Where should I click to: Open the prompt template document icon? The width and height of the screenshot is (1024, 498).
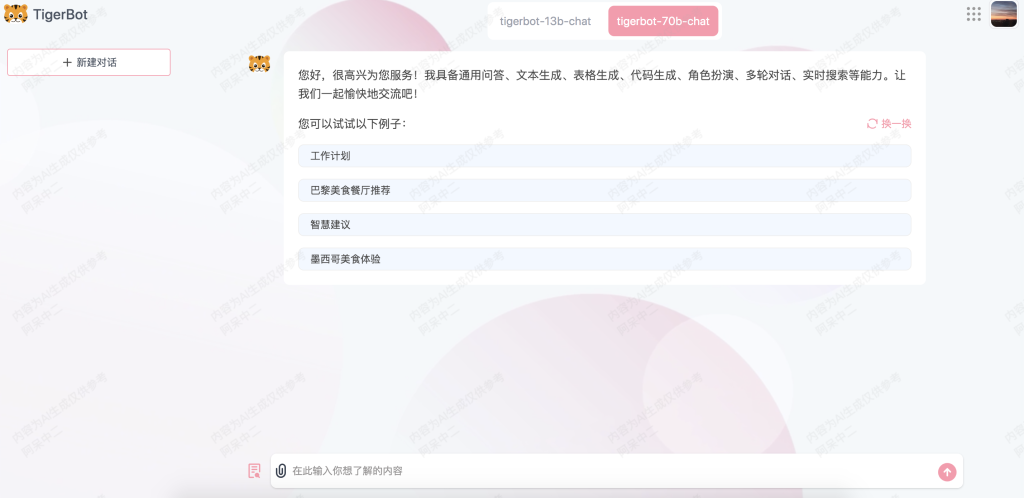click(254, 471)
